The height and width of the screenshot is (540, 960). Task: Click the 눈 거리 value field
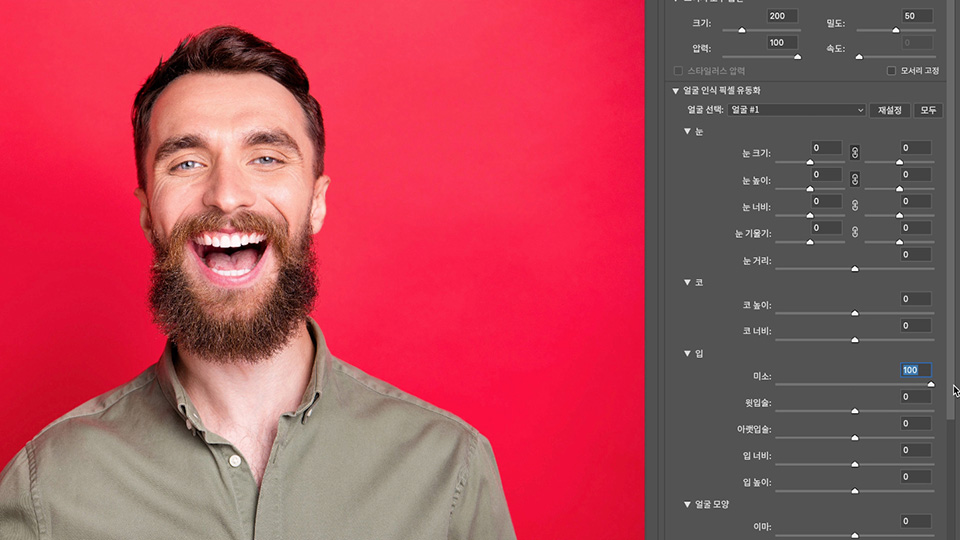click(916, 255)
